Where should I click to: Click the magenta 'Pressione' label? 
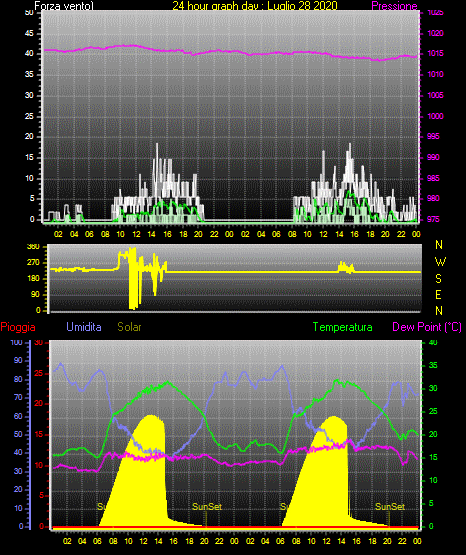pyautogui.click(x=395, y=6)
